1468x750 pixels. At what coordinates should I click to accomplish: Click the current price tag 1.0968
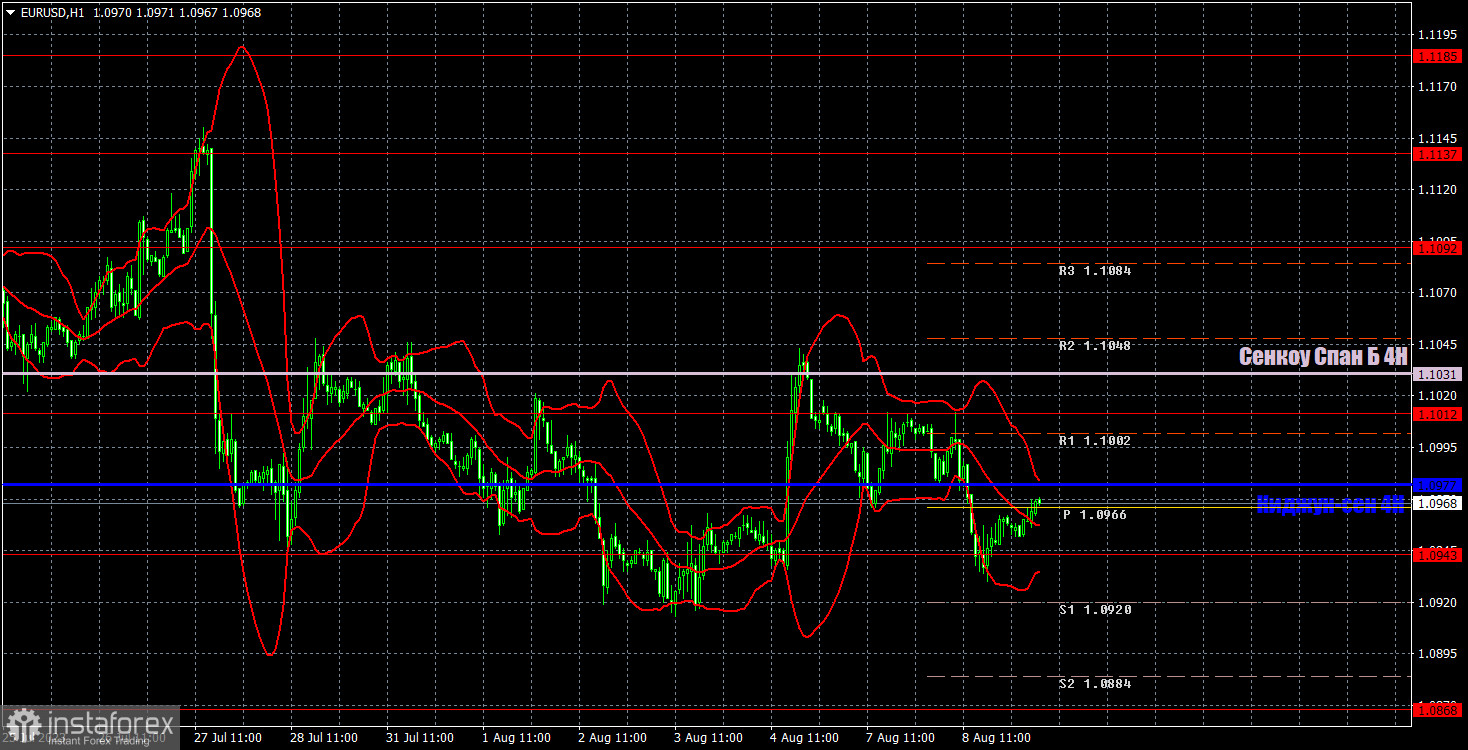[1438, 503]
